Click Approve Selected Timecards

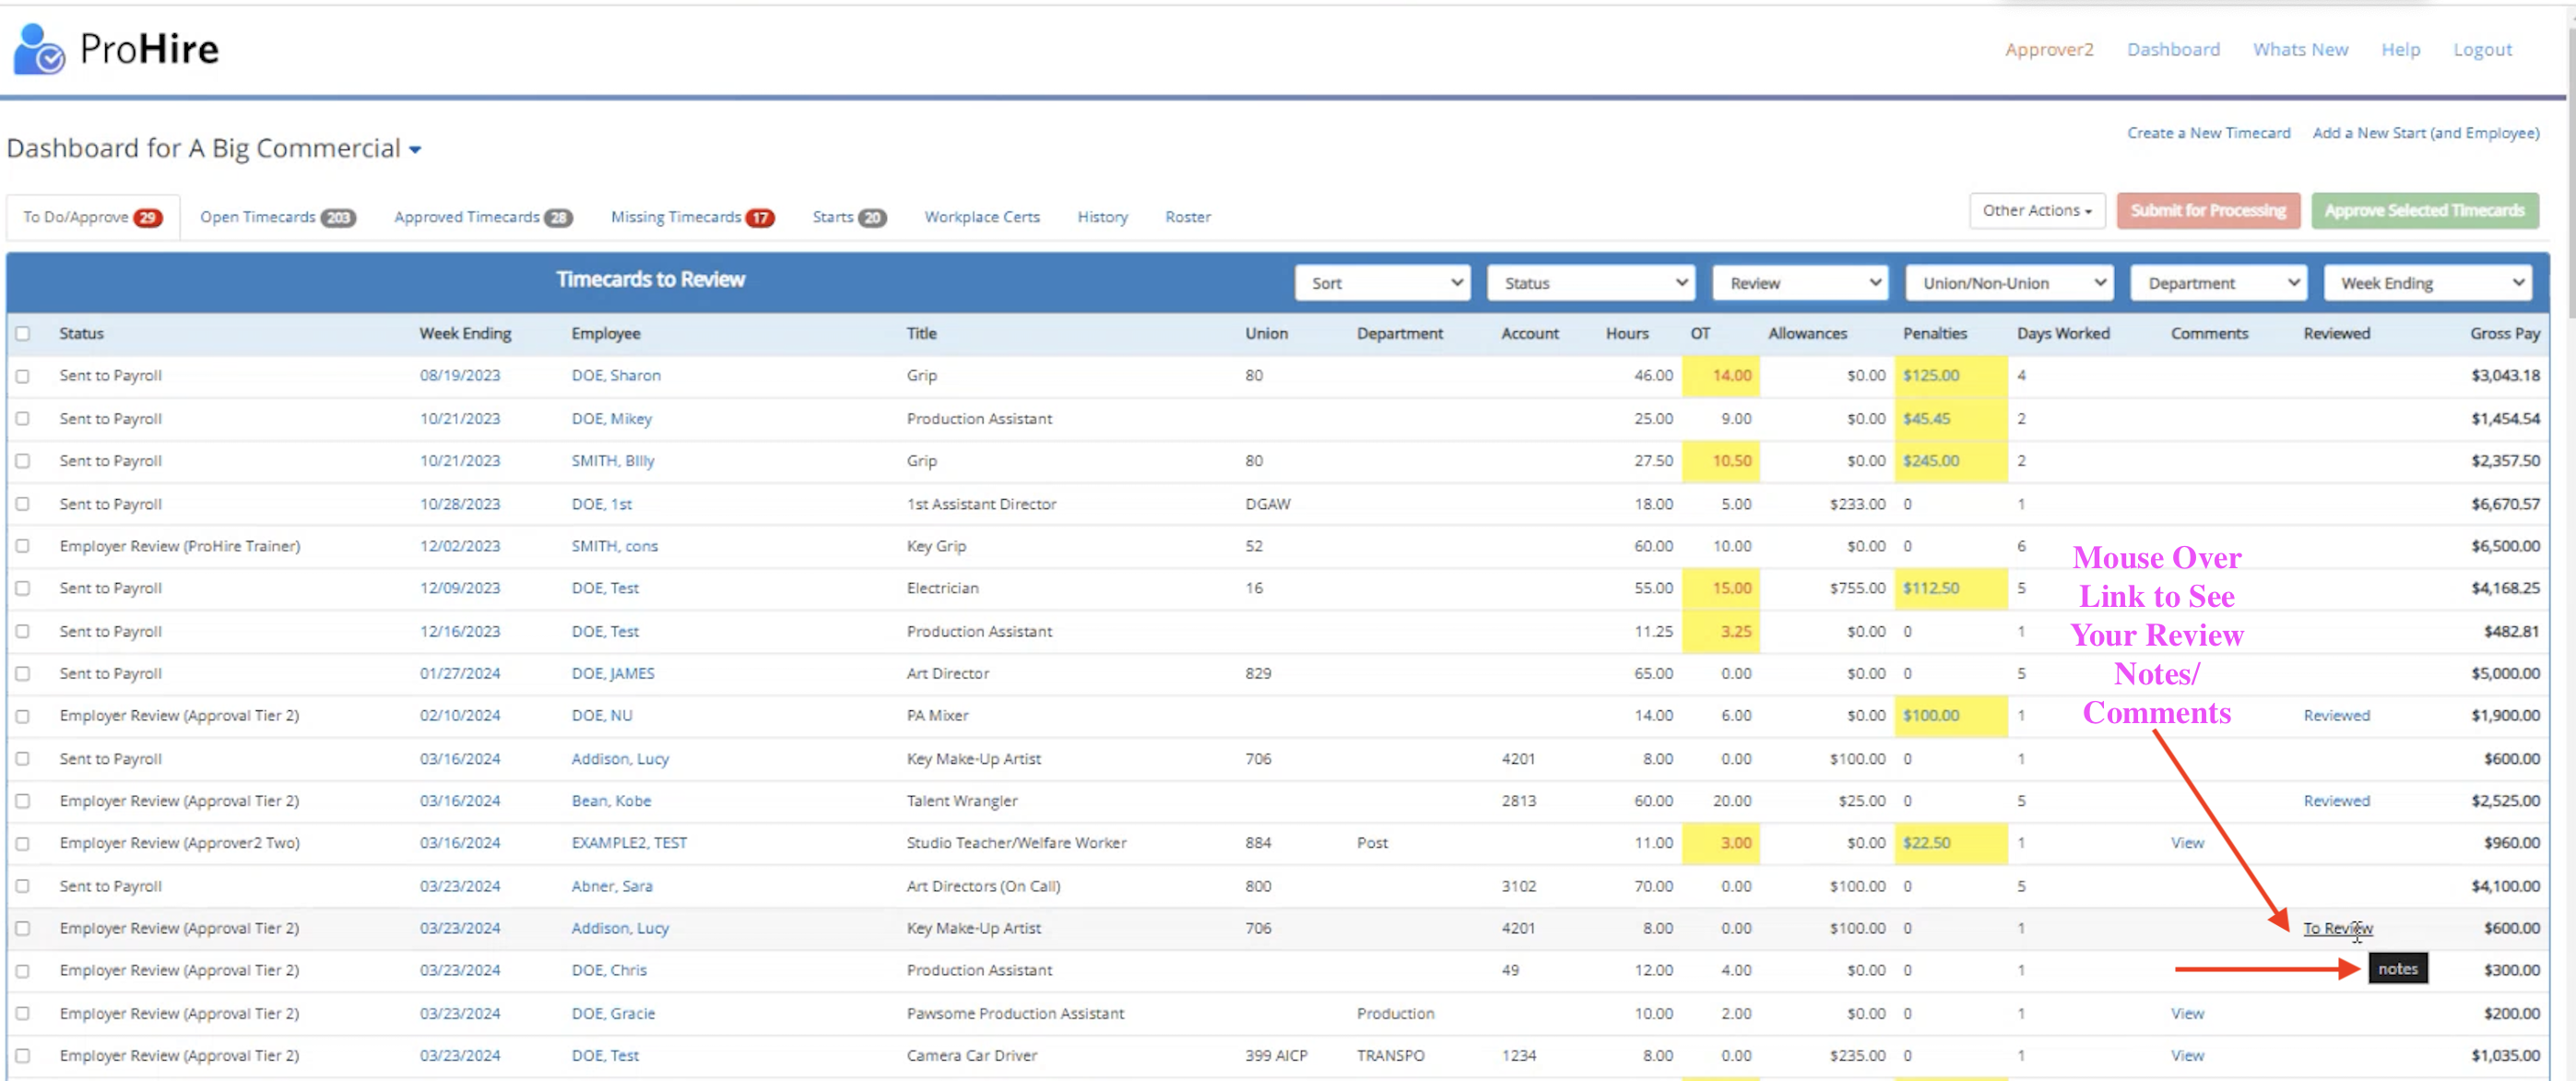click(2425, 210)
